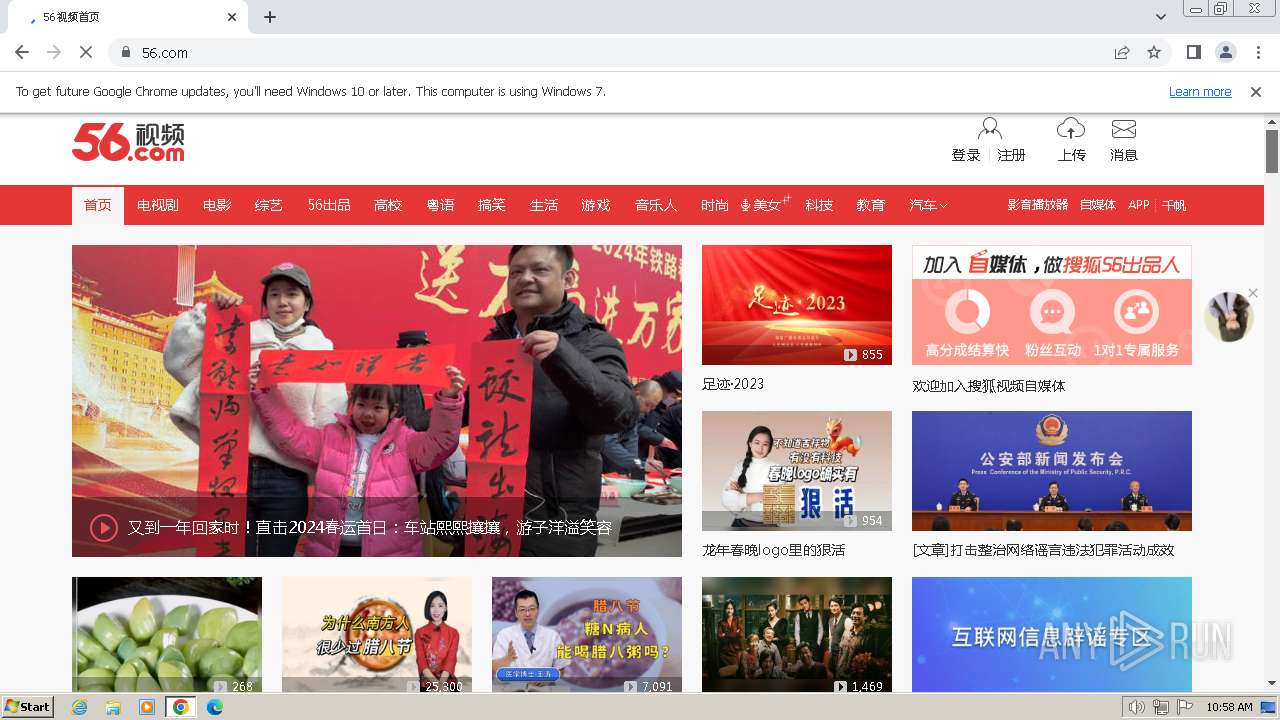Open the 游戏 navigation item
Viewport: 1280px width, 720px height.
pos(596,205)
